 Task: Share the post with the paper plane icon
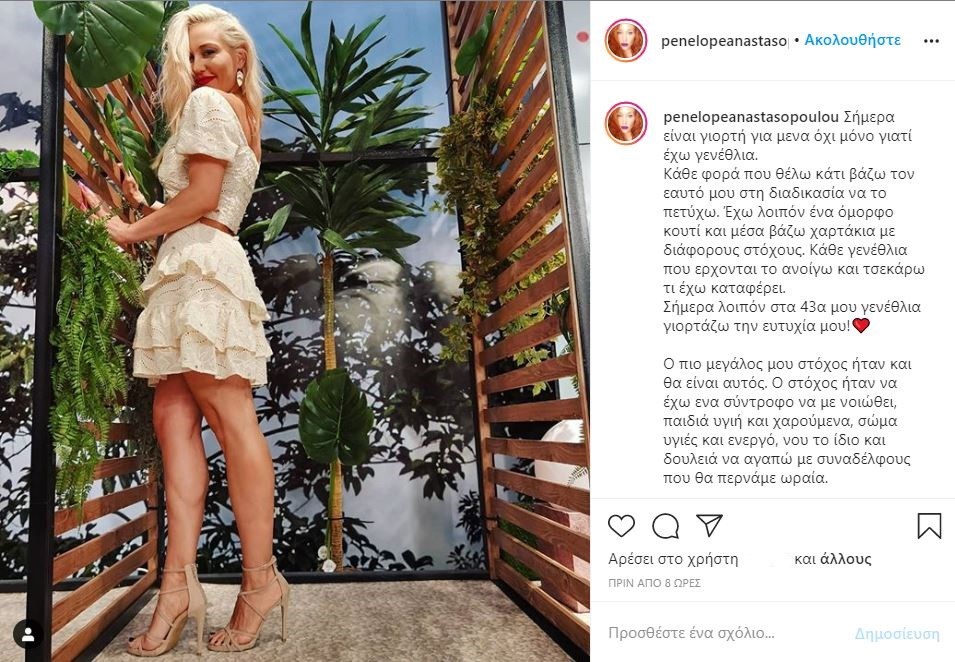[709, 525]
